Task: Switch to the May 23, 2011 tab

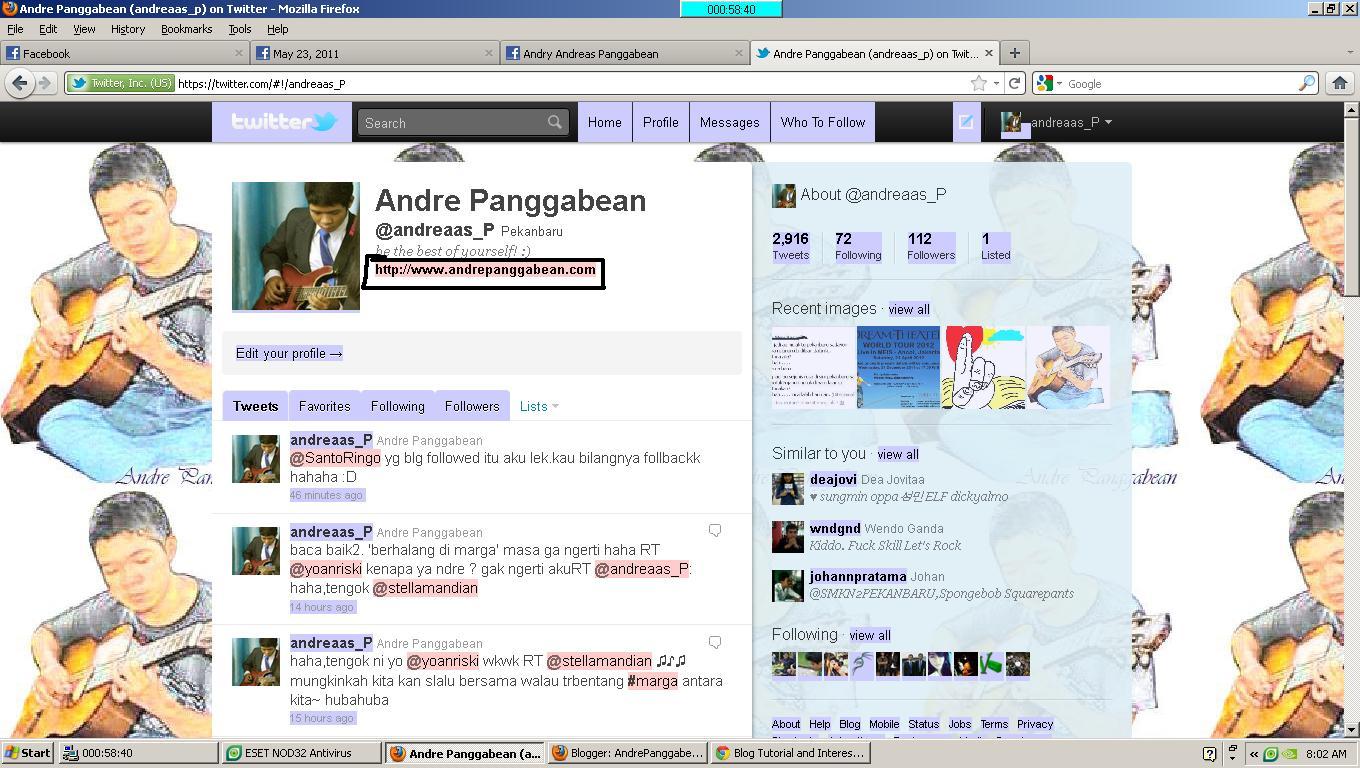Action: point(375,53)
